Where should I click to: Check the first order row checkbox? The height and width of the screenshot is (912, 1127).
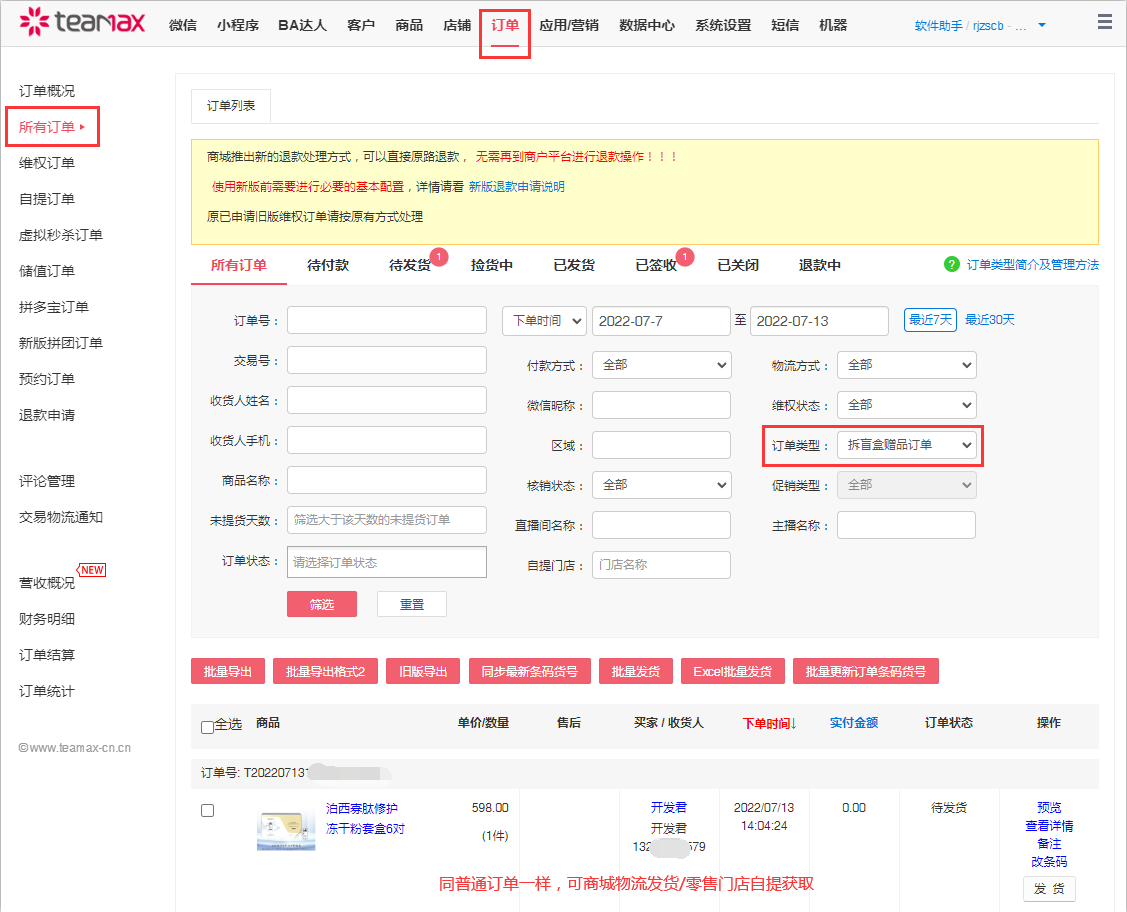click(208, 810)
